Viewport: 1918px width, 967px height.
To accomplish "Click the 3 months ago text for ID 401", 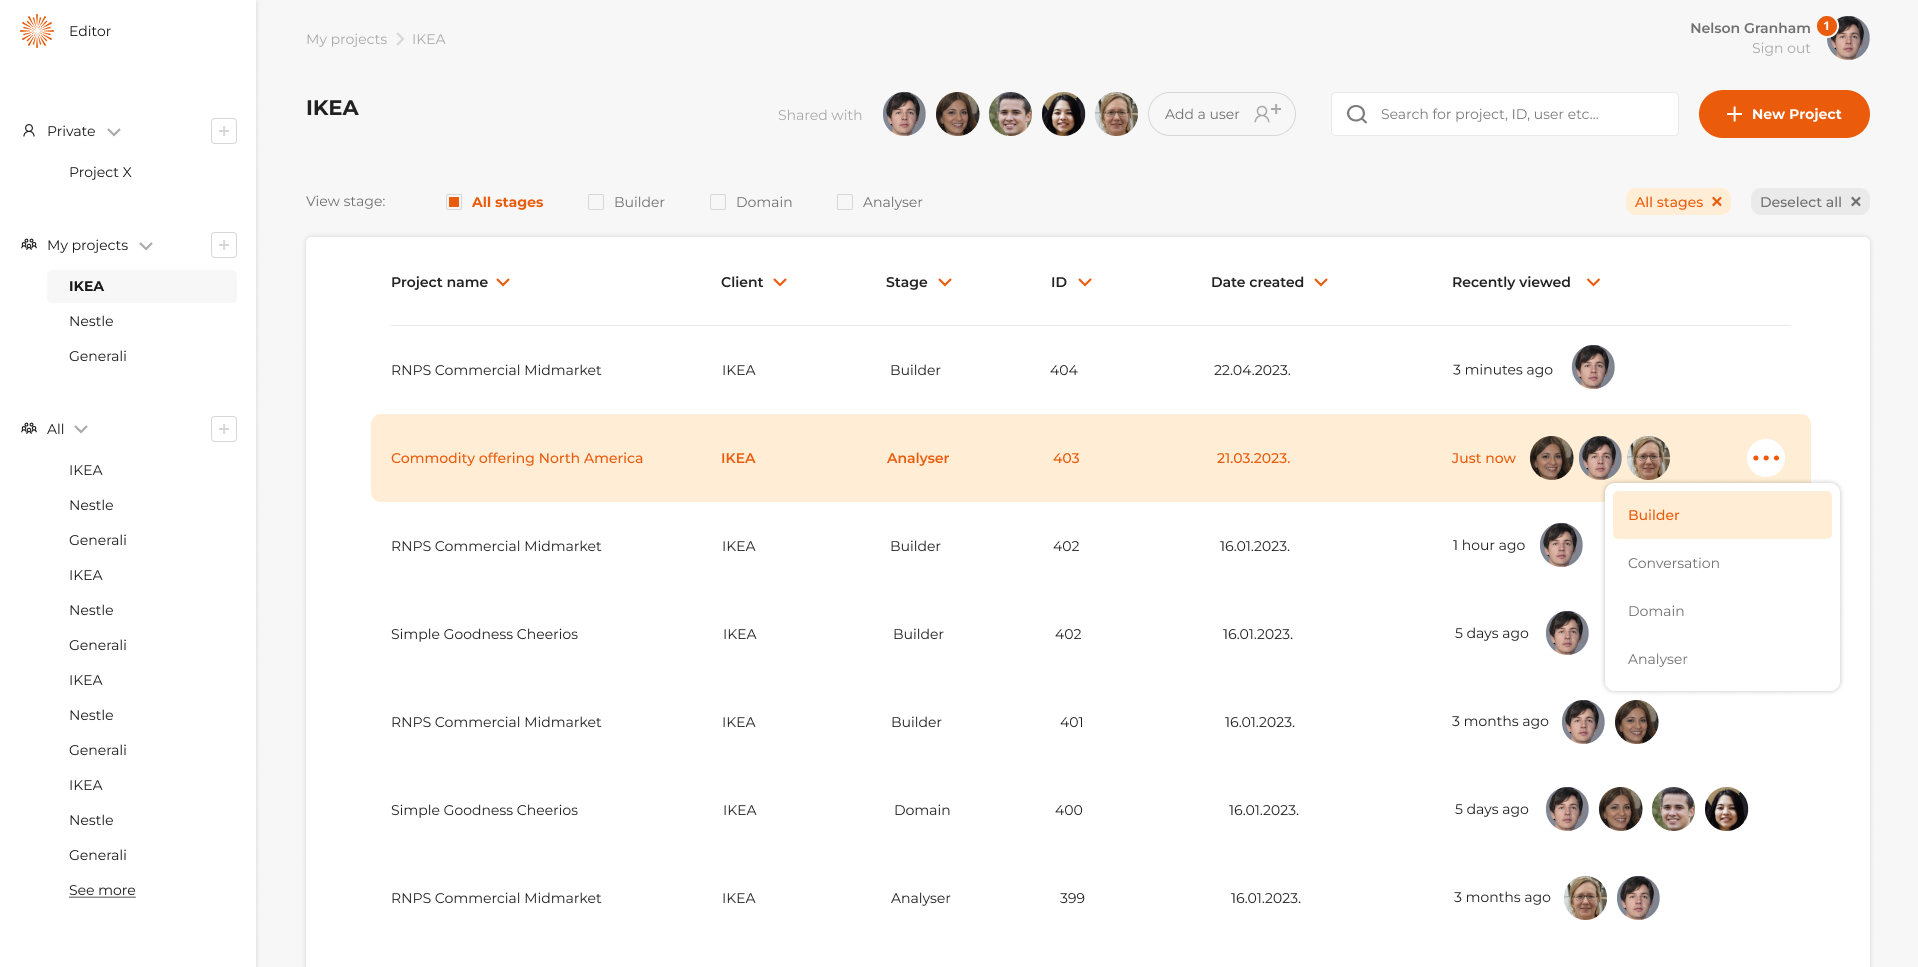I will click(x=1500, y=721).
